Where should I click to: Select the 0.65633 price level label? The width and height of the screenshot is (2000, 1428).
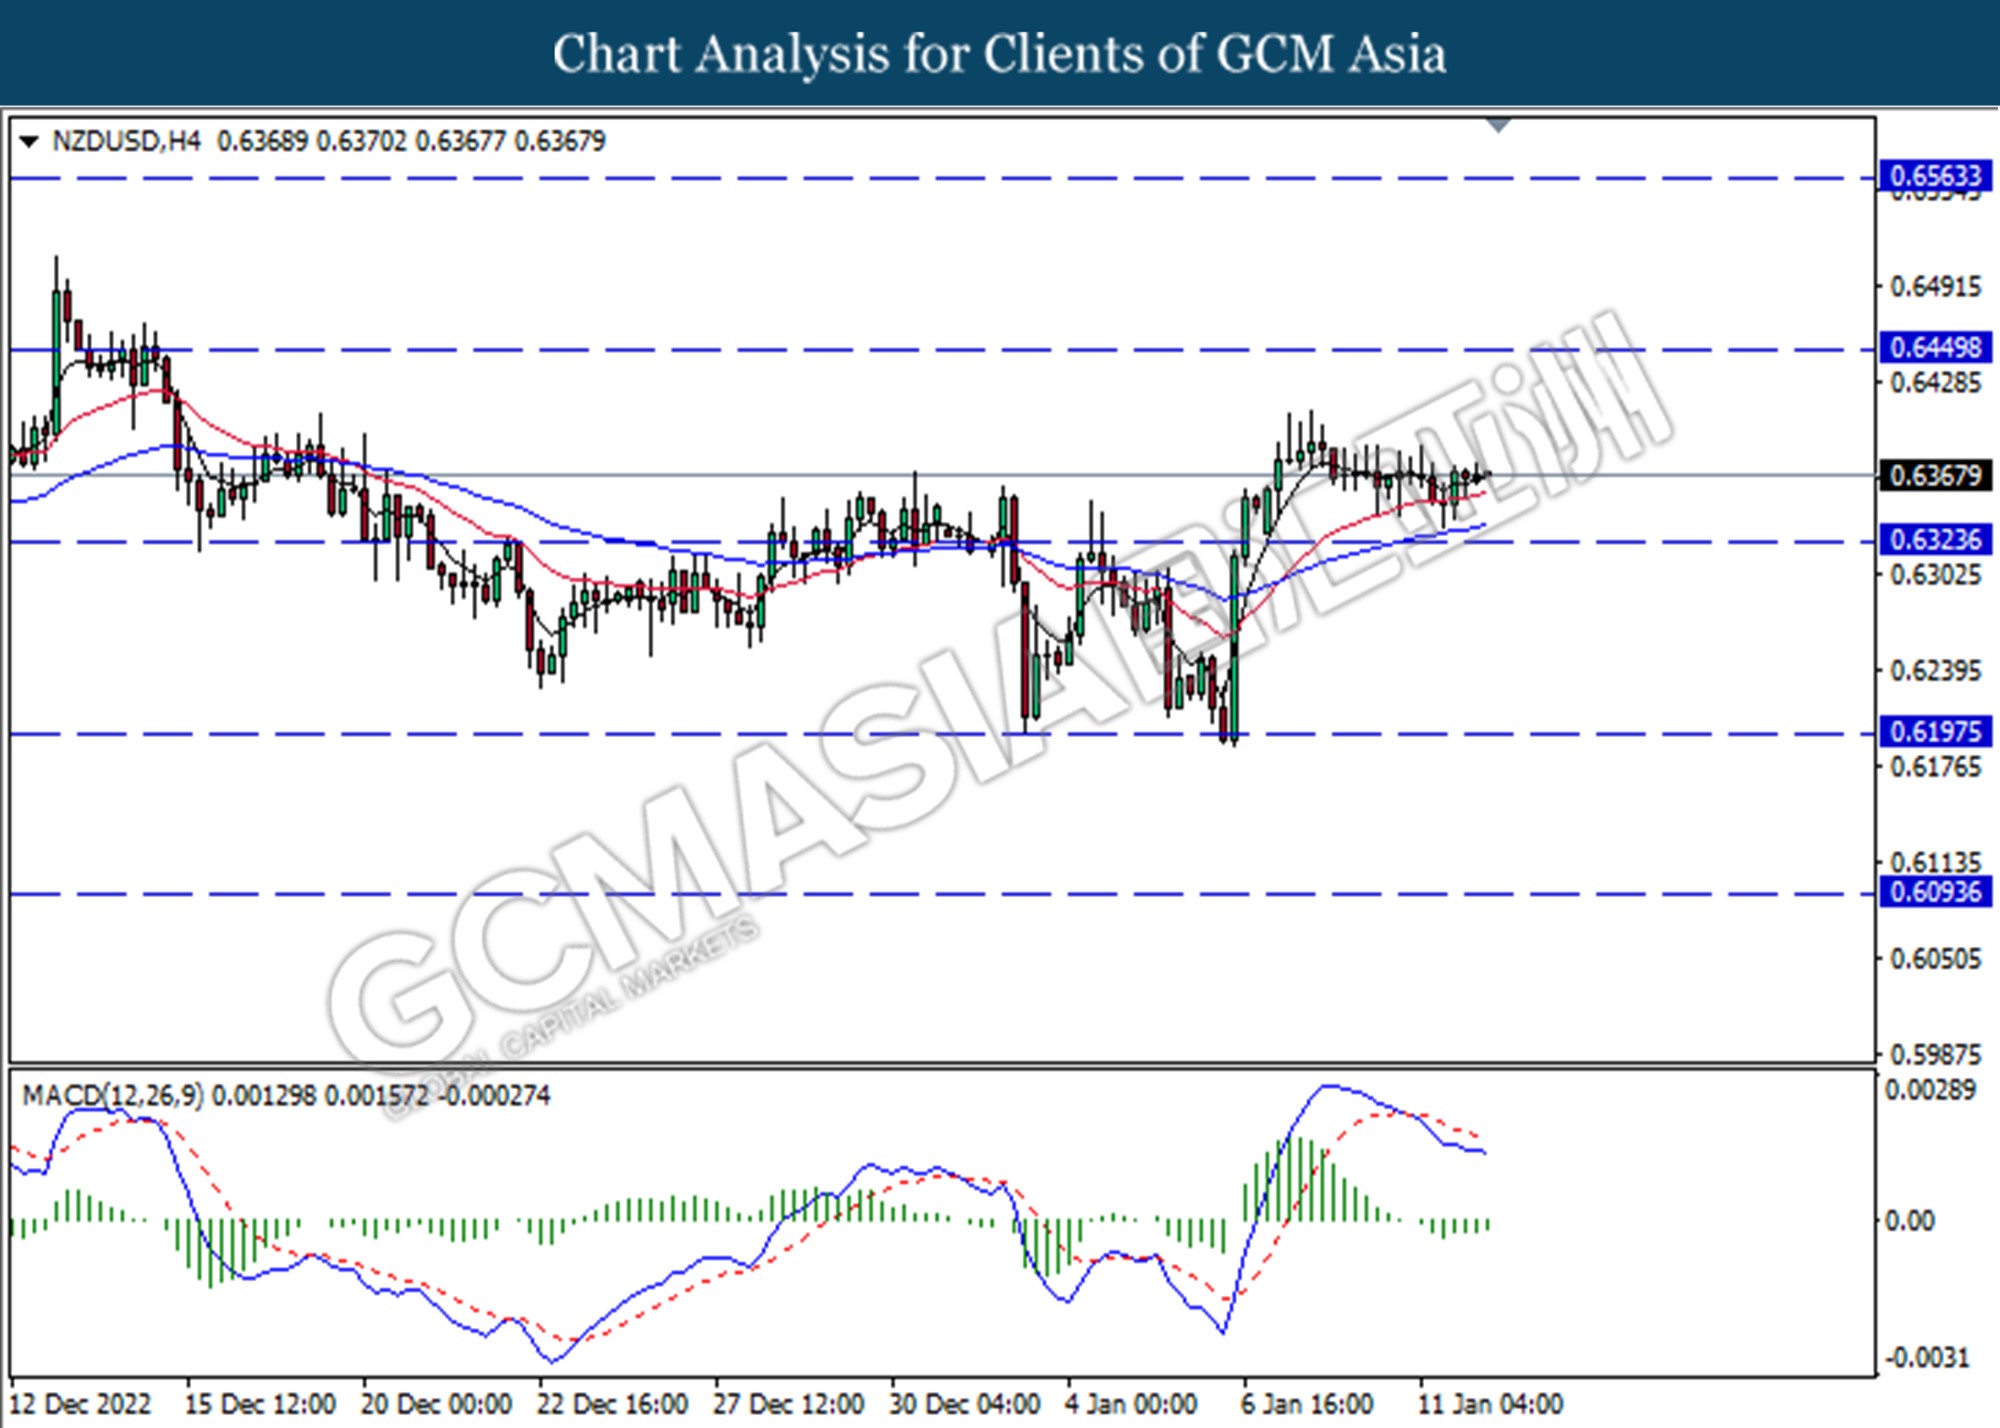tap(1935, 176)
